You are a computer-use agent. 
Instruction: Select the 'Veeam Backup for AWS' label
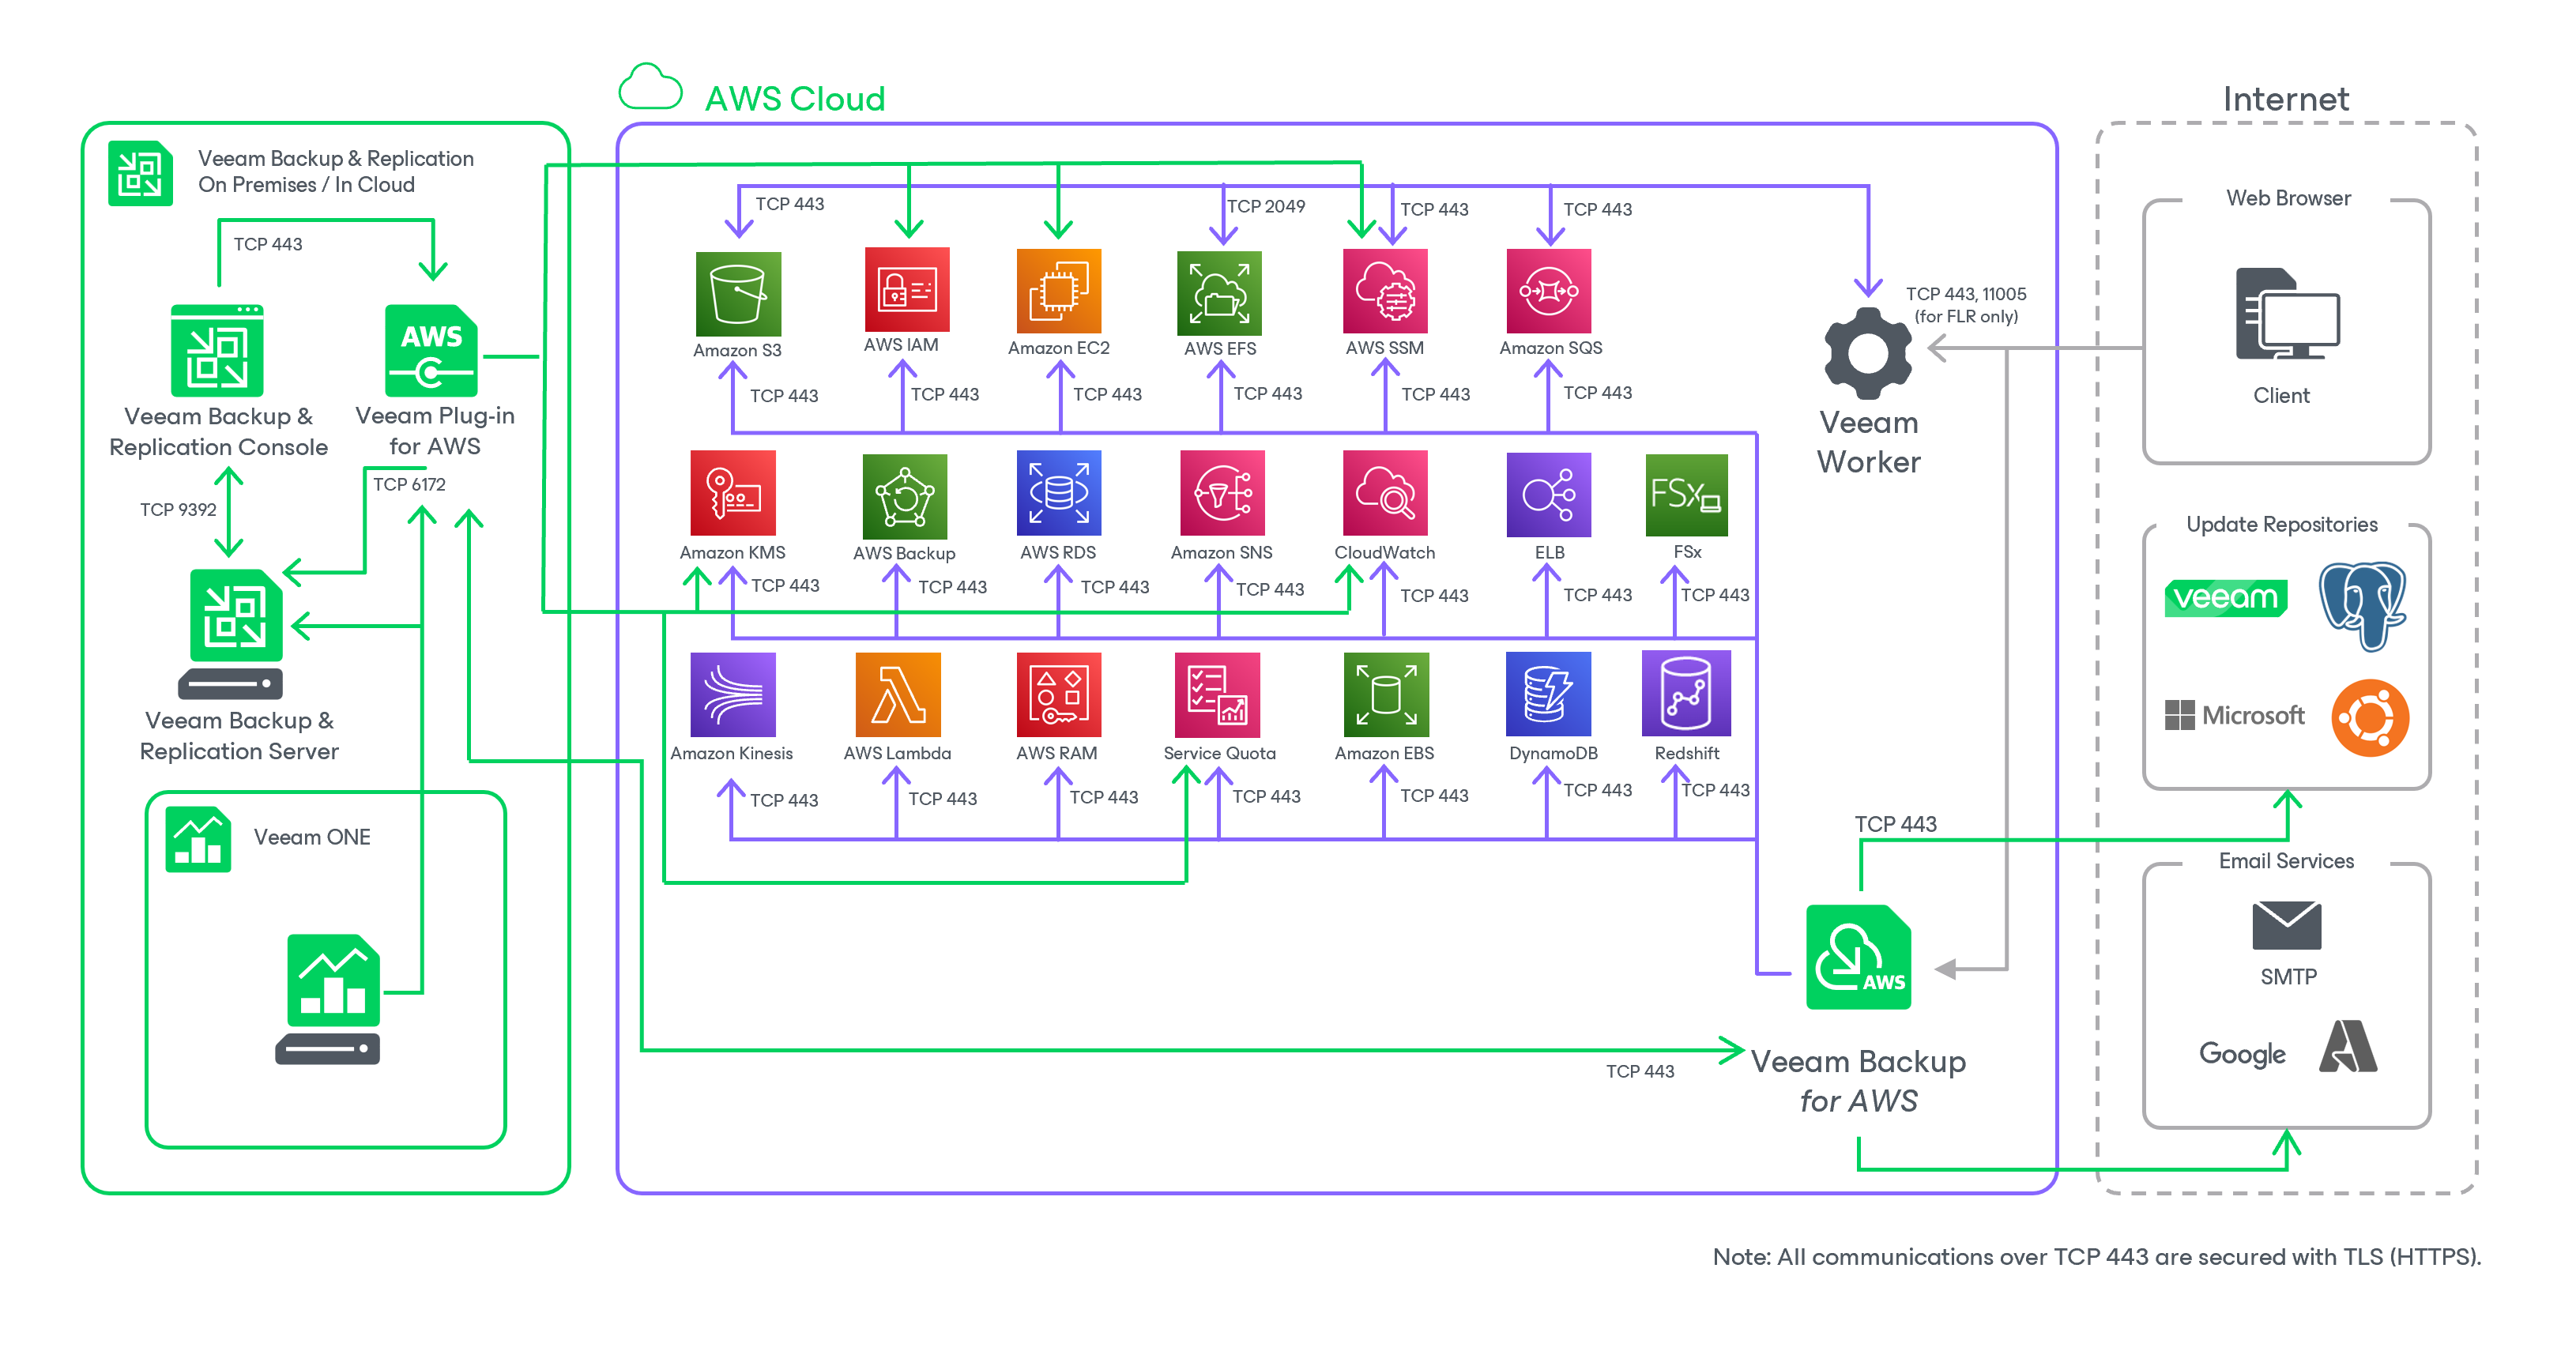click(x=1858, y=1081)
